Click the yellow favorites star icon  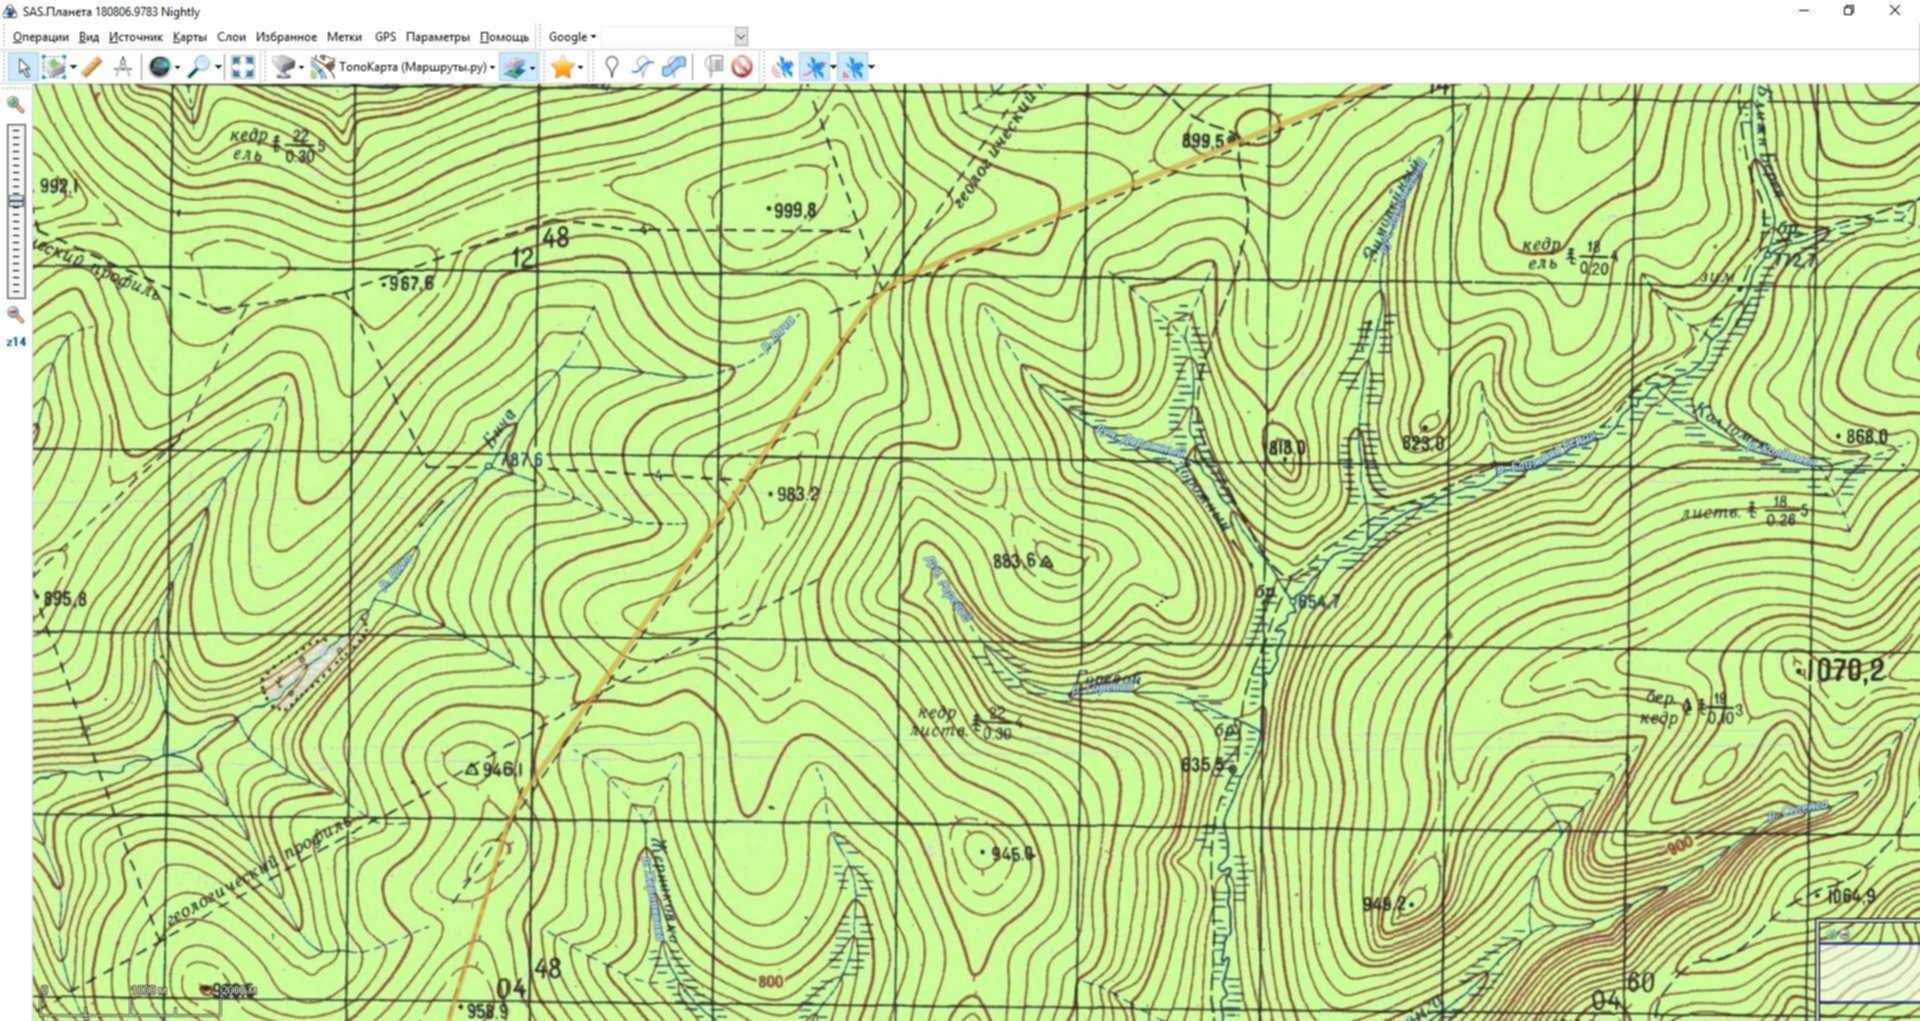coord(562,67)
